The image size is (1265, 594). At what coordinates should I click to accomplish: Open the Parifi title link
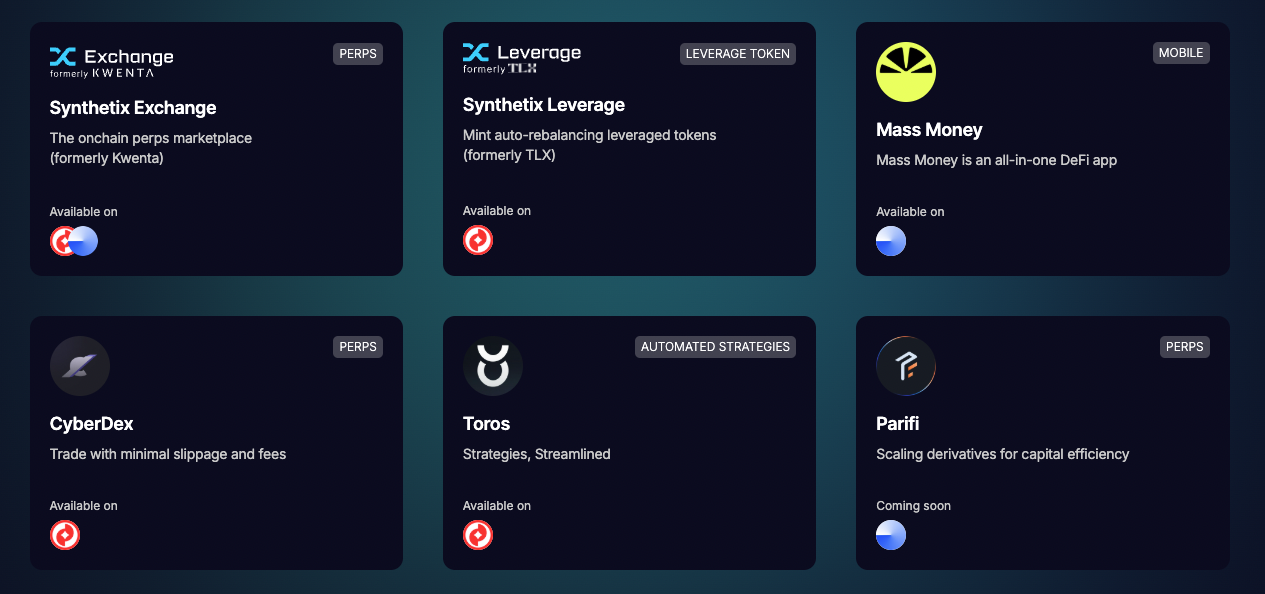pyautogui.click(x=897, y=424)
